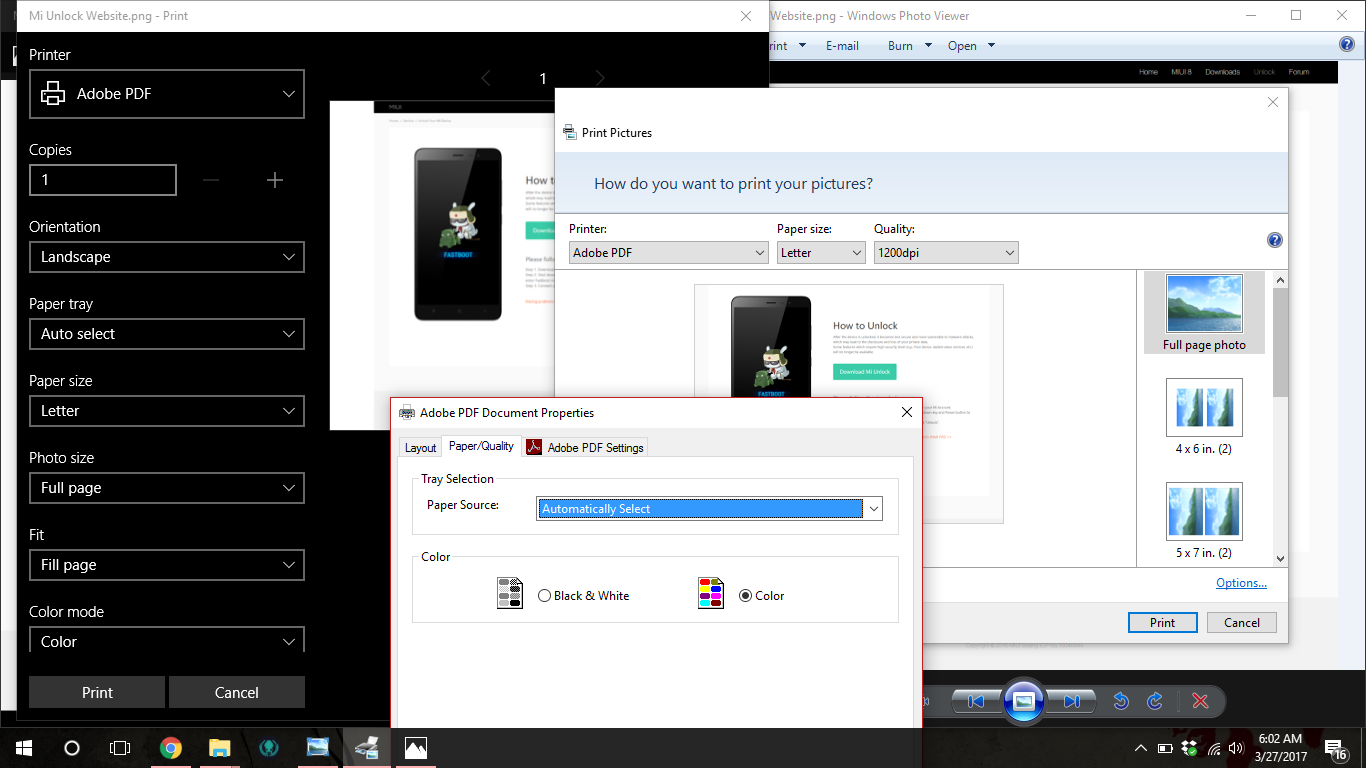This screenshot has width=1366, height=768.
Task: Open the Color mode dropdown
Action: pos(167,640)
